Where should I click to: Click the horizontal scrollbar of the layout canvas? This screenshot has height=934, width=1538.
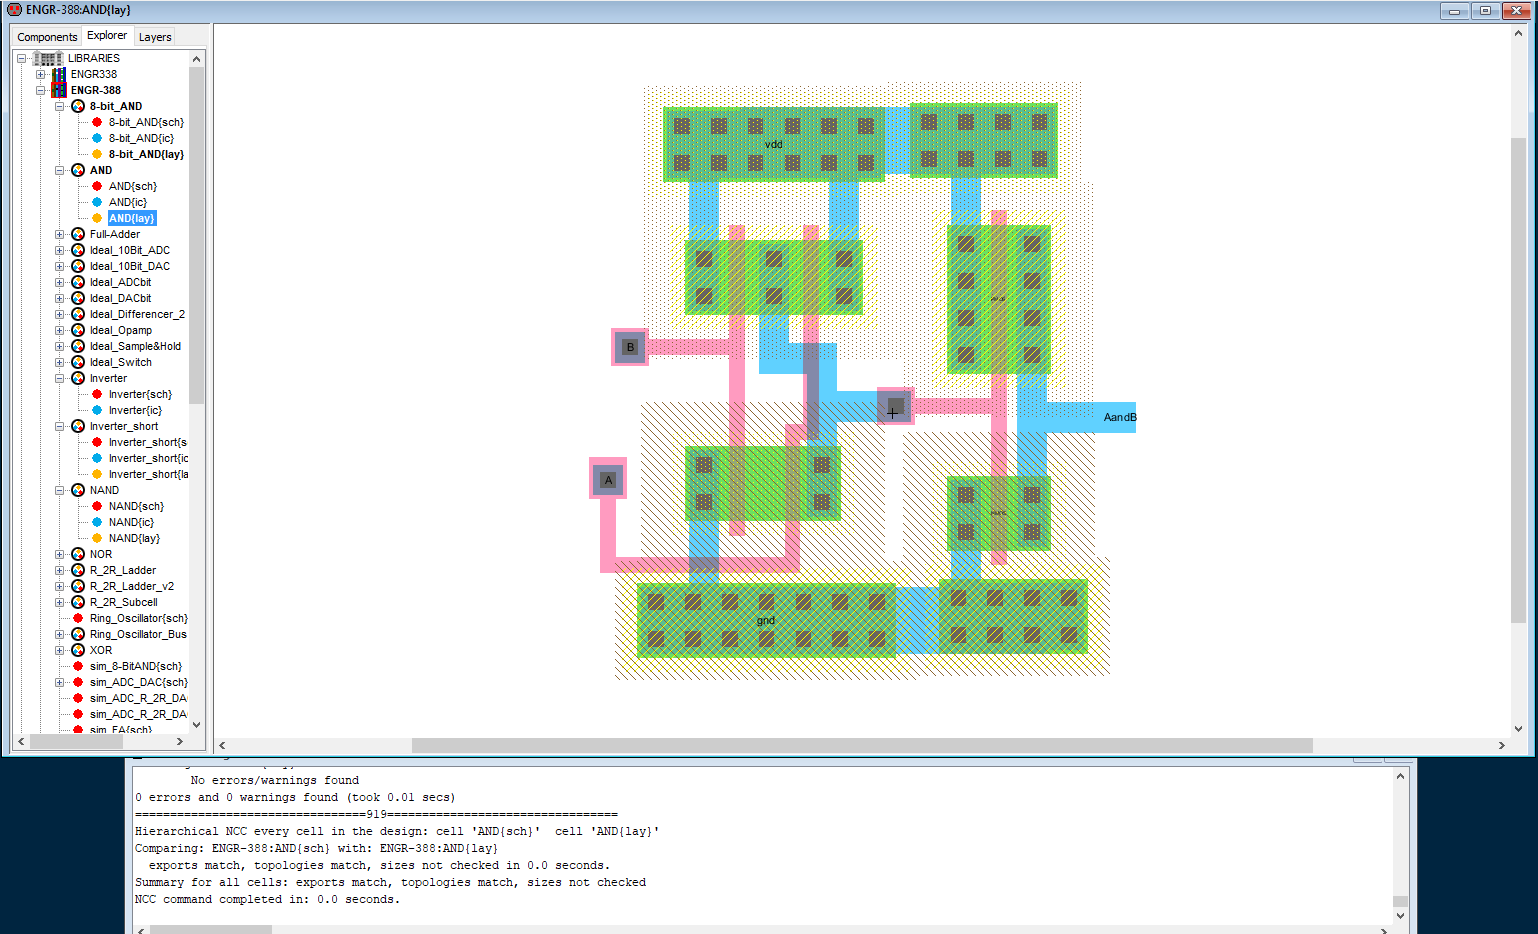861,745
